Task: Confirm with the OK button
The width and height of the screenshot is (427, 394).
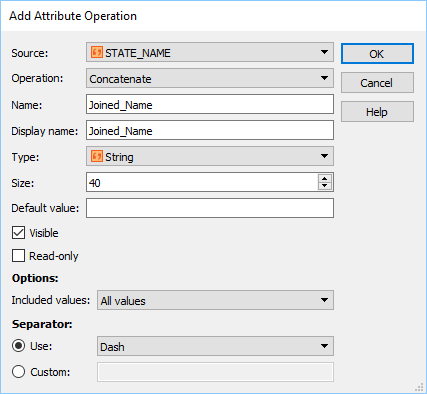Action: [377, 54]
